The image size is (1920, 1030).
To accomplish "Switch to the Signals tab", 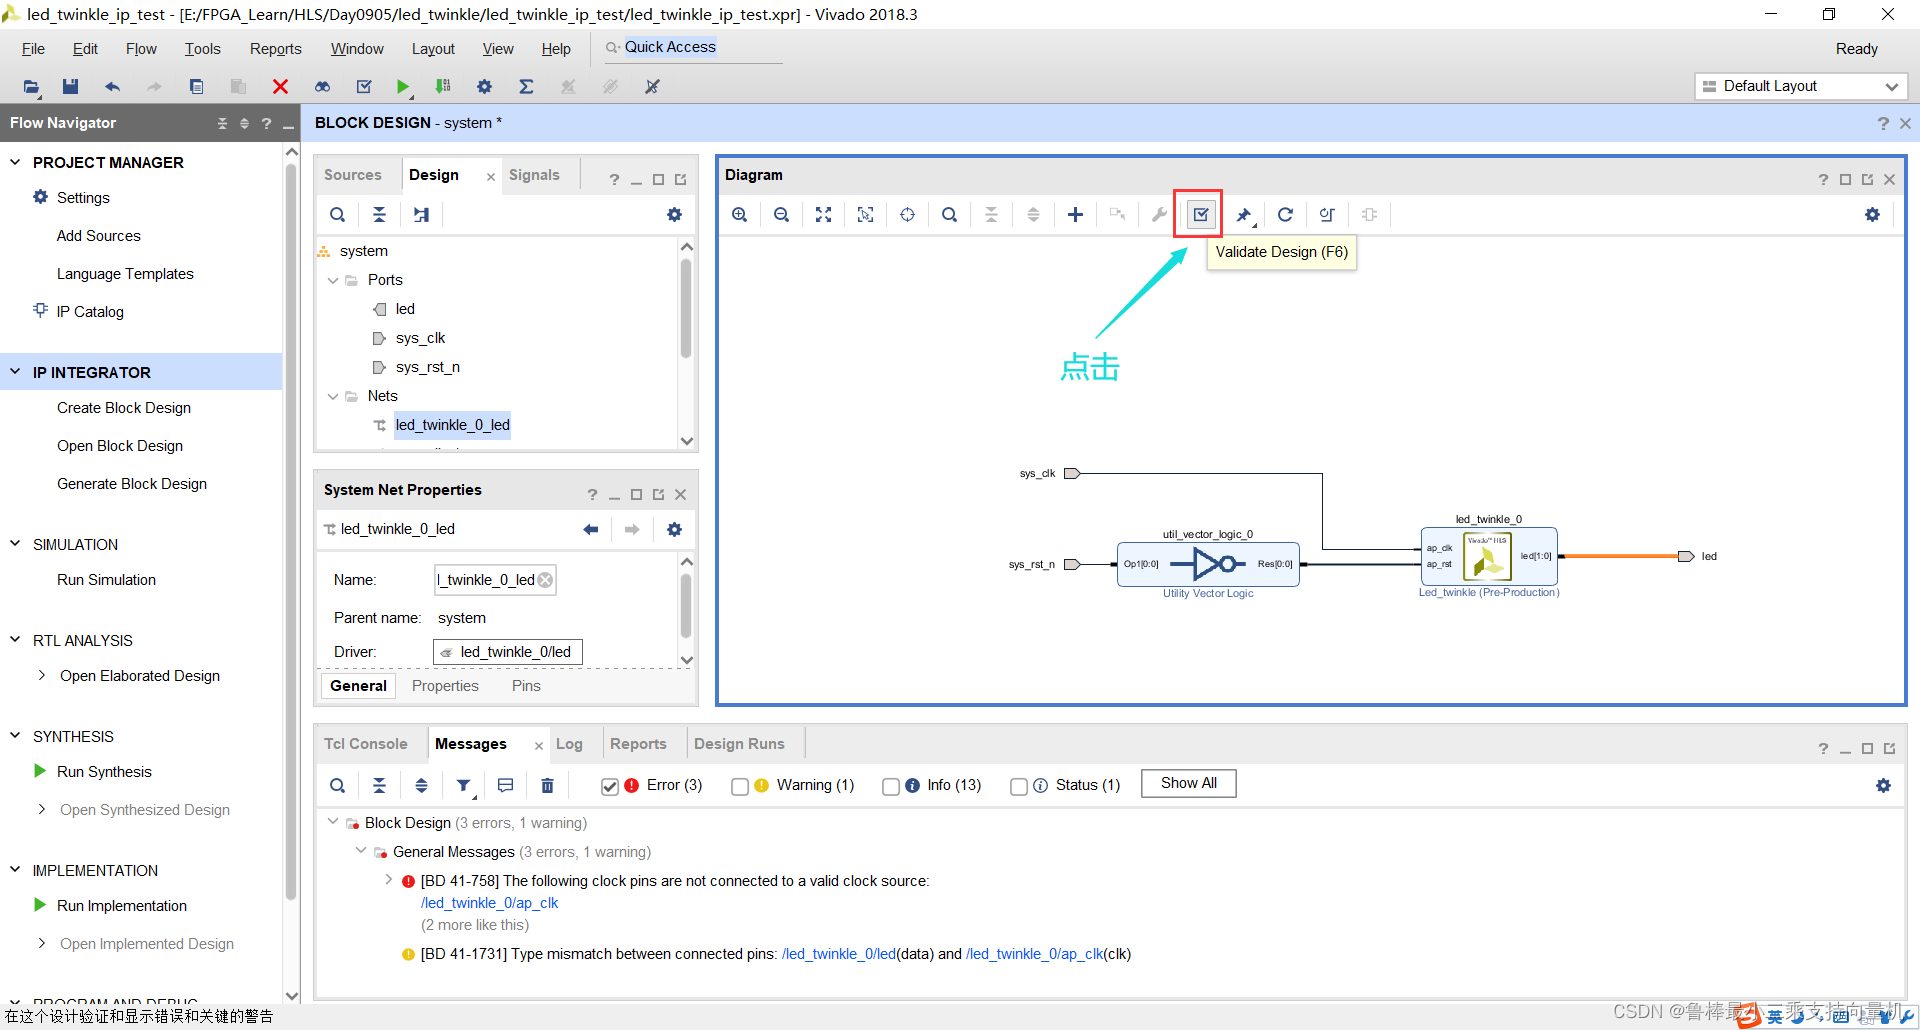I will (534, 175).
